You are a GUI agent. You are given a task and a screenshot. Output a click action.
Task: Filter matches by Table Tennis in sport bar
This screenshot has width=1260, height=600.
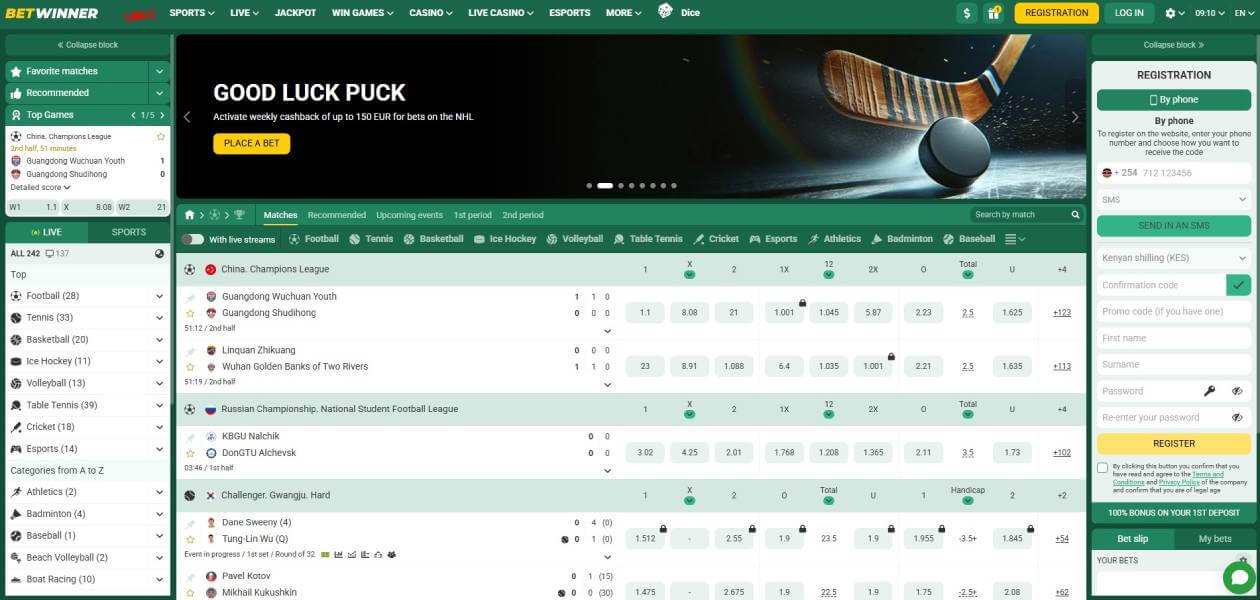click(x=648, y=239)
